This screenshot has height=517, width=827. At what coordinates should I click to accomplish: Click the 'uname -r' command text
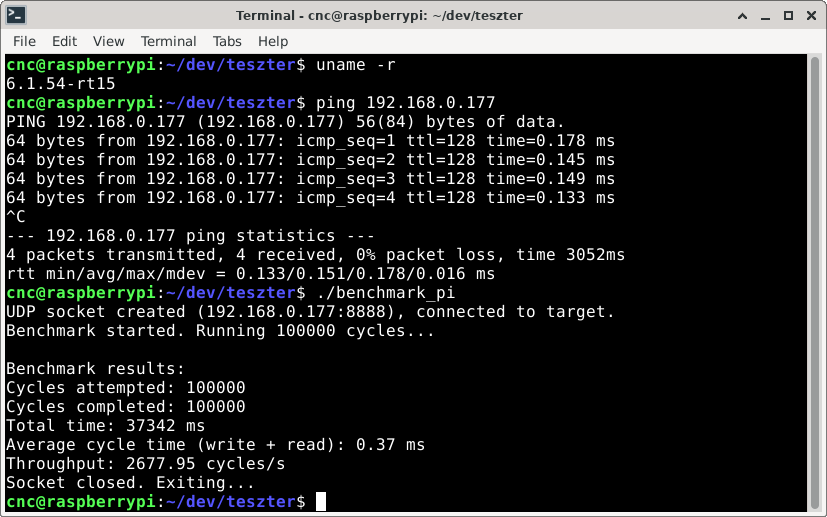pos(355,64)
